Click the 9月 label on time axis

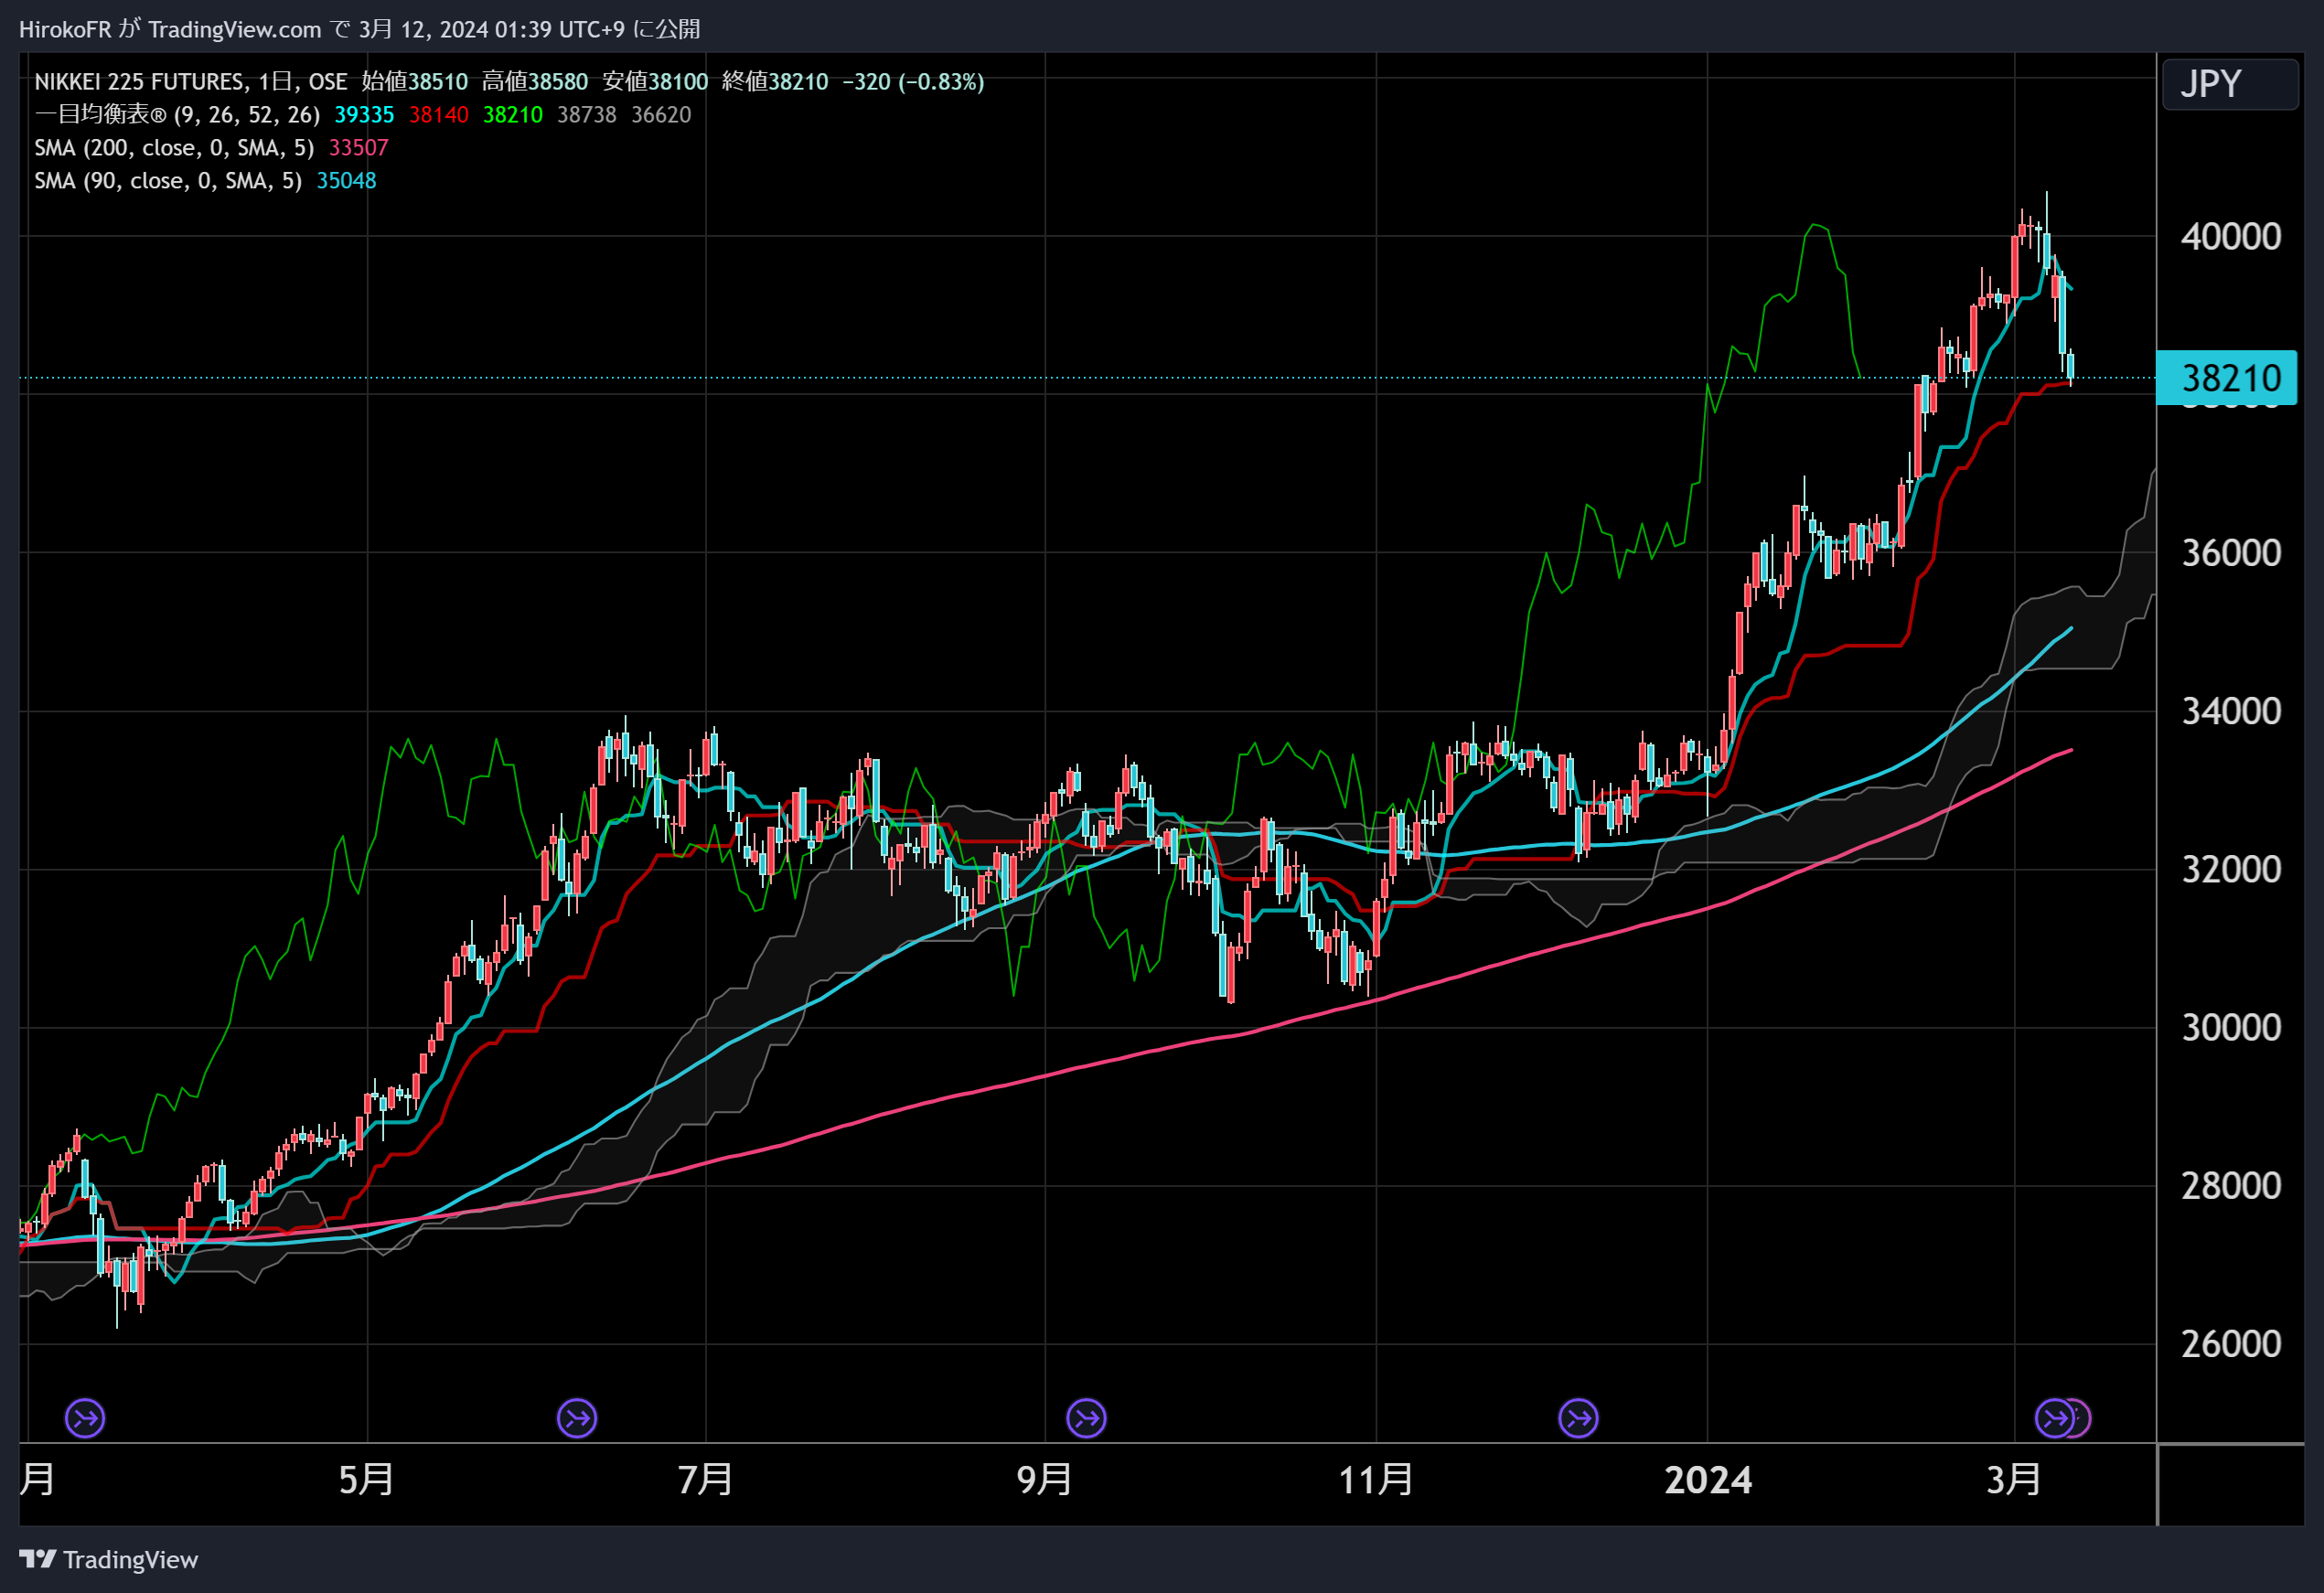[1044, 1479]
